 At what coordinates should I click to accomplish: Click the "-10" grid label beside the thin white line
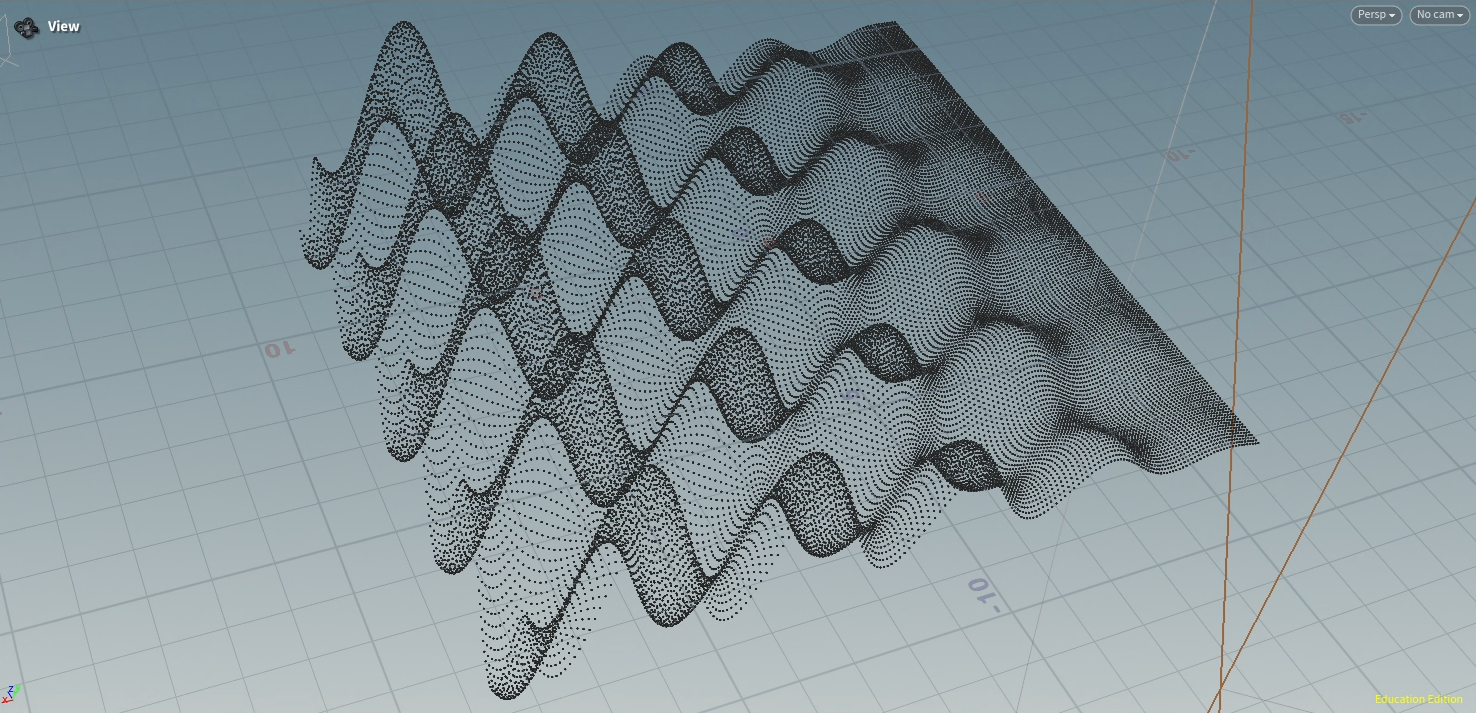(1179, 155)
